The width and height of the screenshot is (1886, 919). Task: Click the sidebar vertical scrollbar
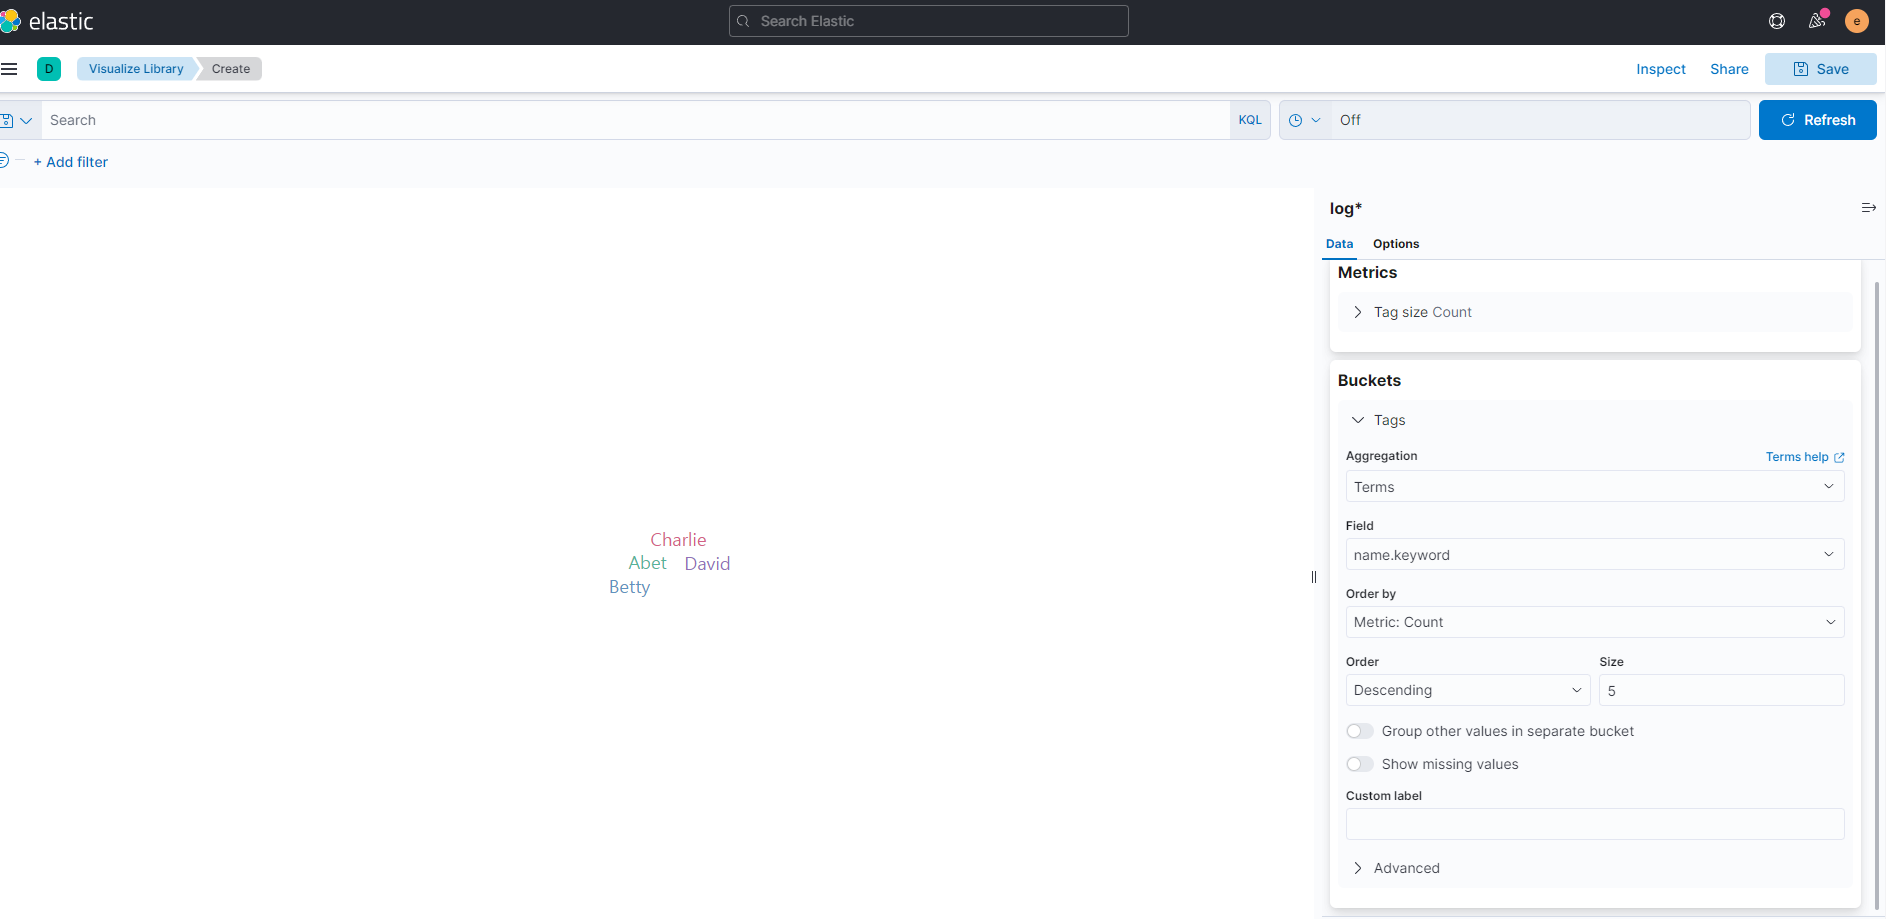[1877, 595]
